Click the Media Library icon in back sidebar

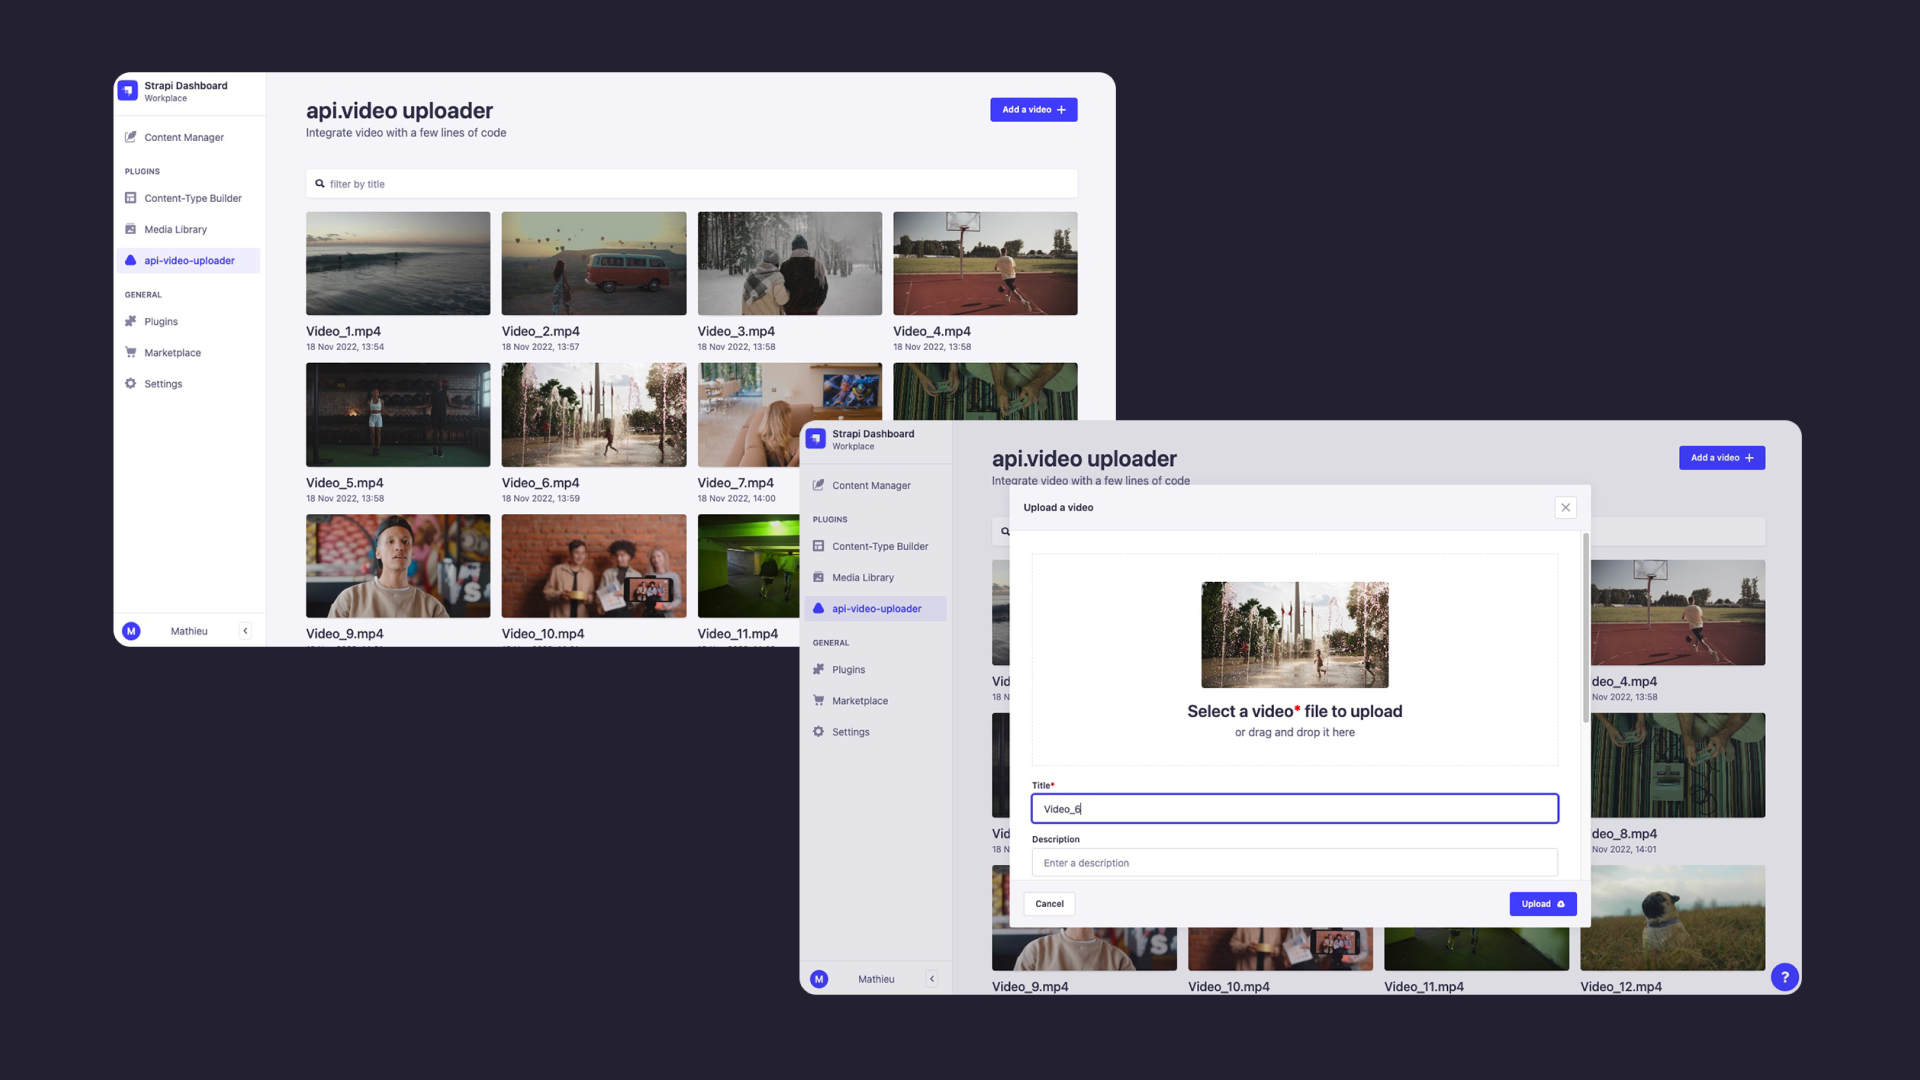pos(130,229)
